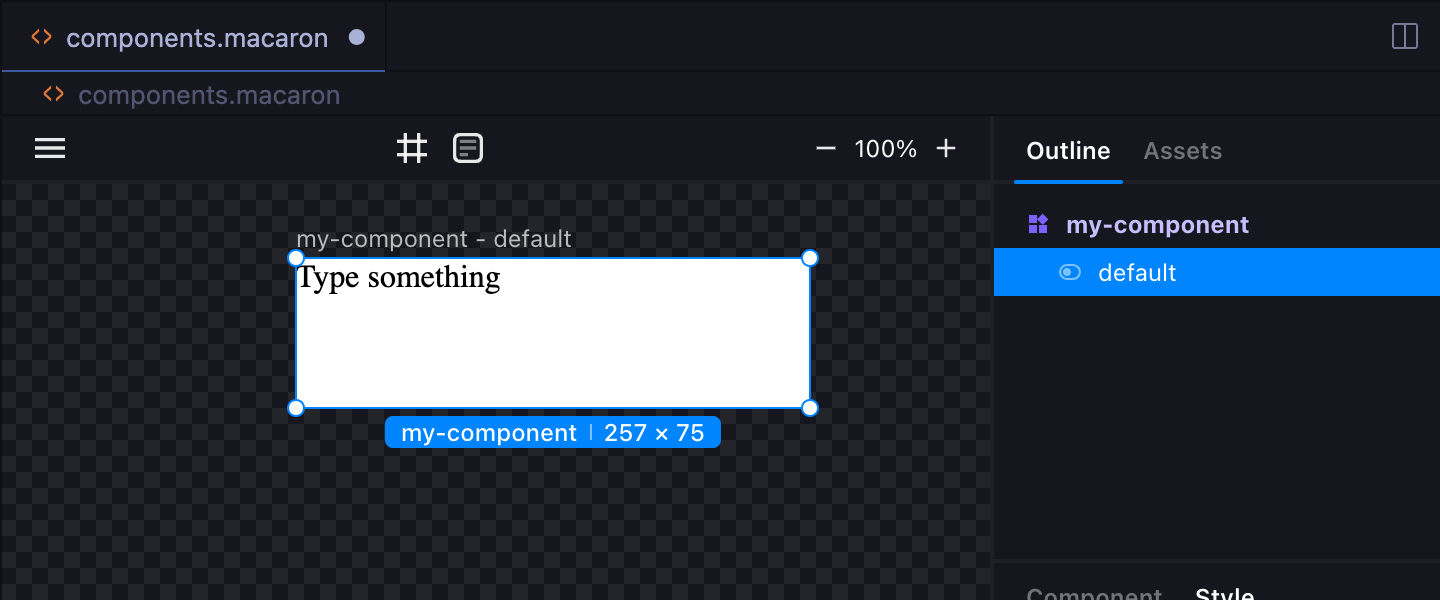
Task: Select the default variant row
Action: point(1216,272)
